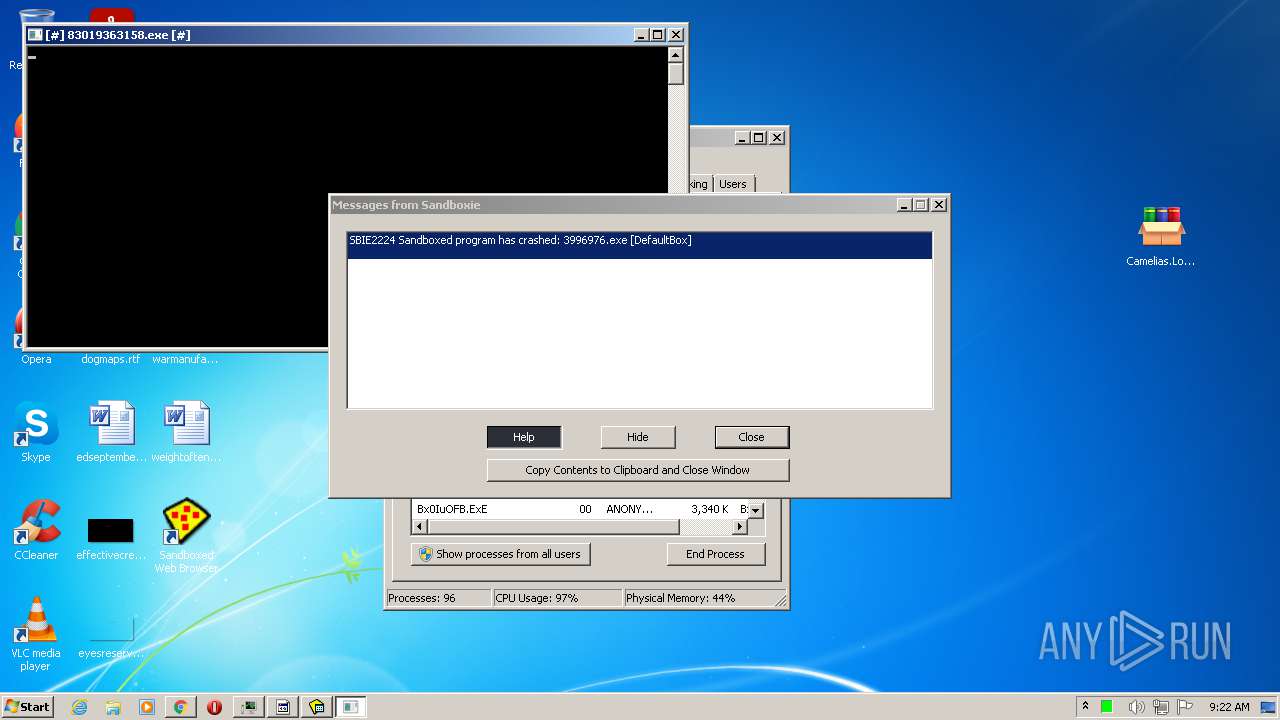The height and width of the screenshot is (720, 1280).
Task: Select the weightoften Word document icon
Action: (186, 432)
